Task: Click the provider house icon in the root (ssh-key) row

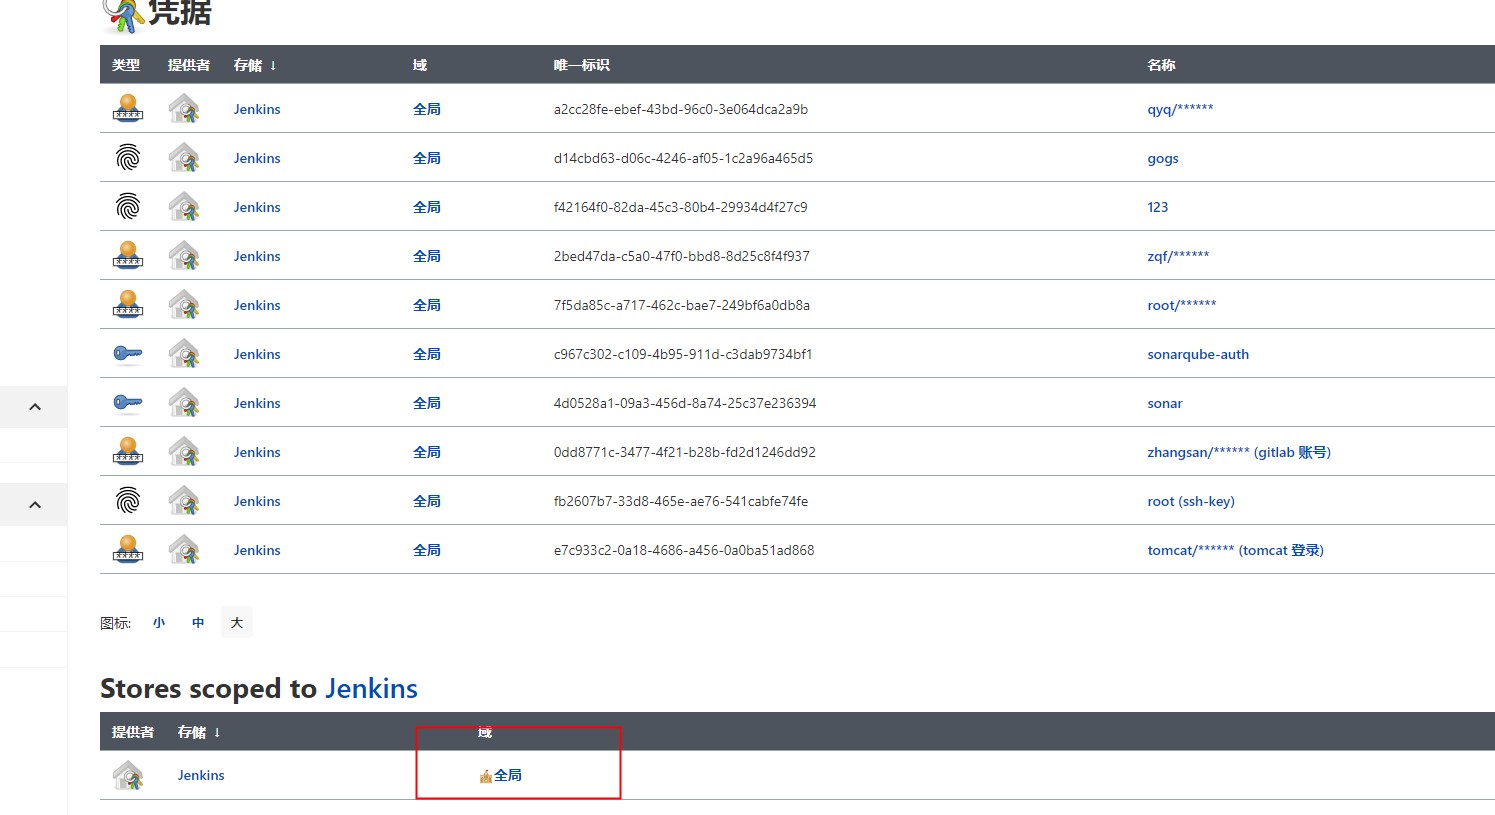Action: 184,500
